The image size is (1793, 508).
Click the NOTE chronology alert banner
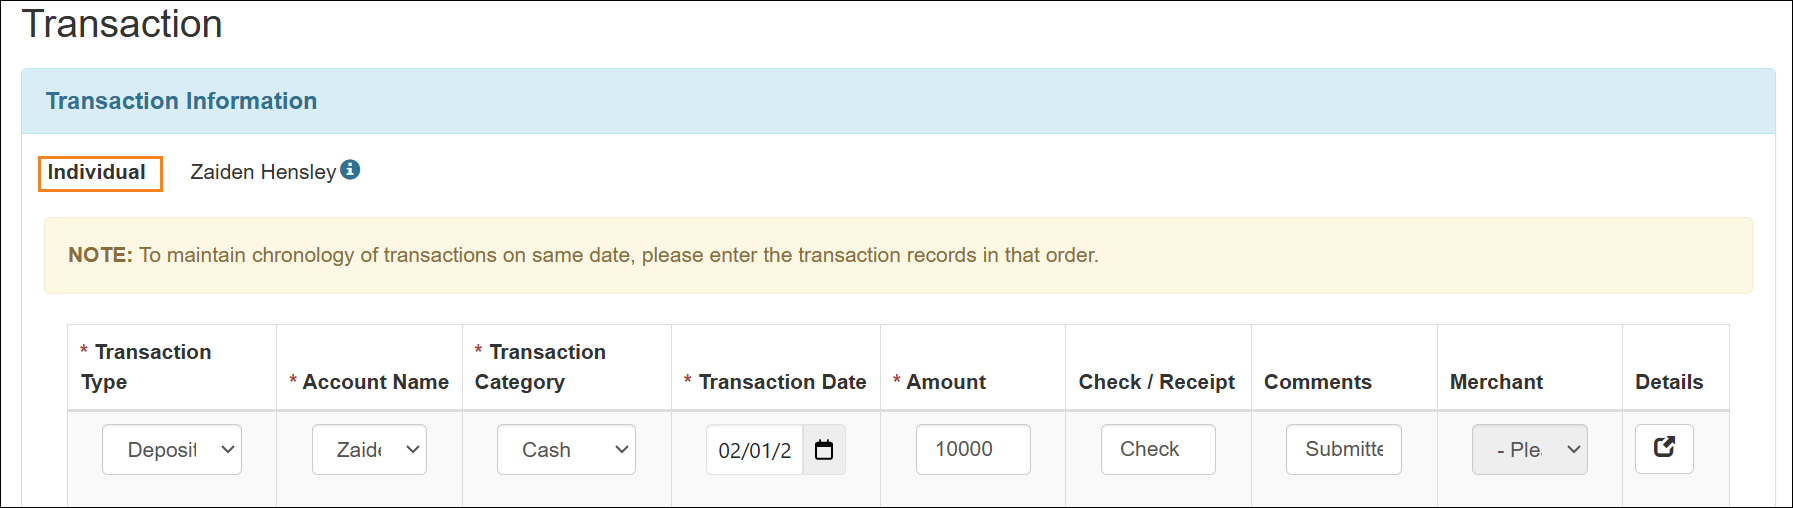pos(897,255)
